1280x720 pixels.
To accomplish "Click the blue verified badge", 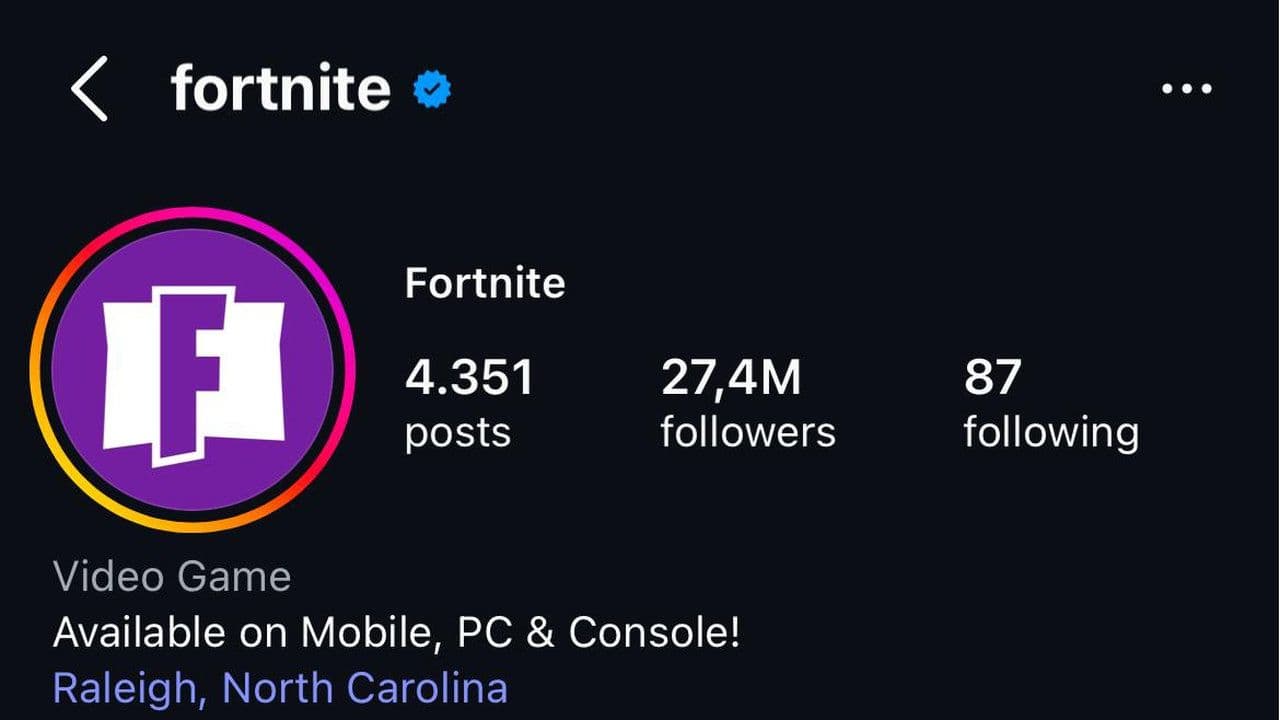I will [432, 91].
